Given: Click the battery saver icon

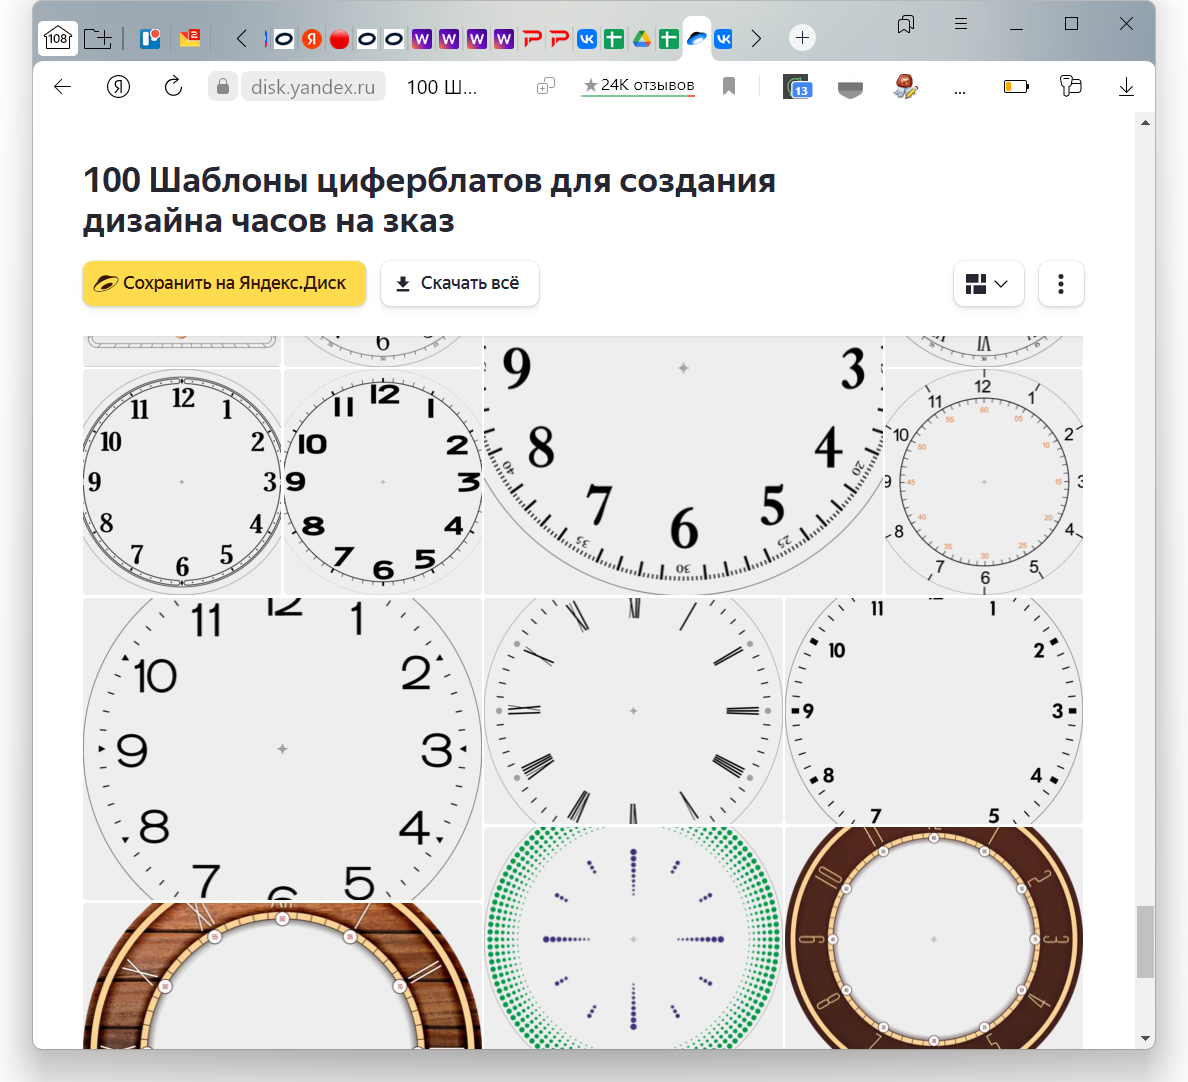Looking at the screenshot, I should pos(1016,87).
